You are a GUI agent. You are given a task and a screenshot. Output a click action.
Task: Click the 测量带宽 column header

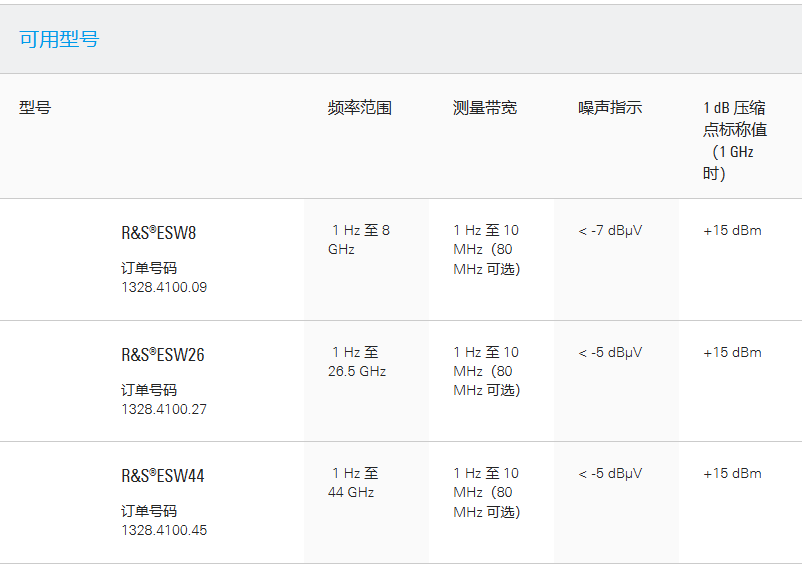[x=485, y=108]
